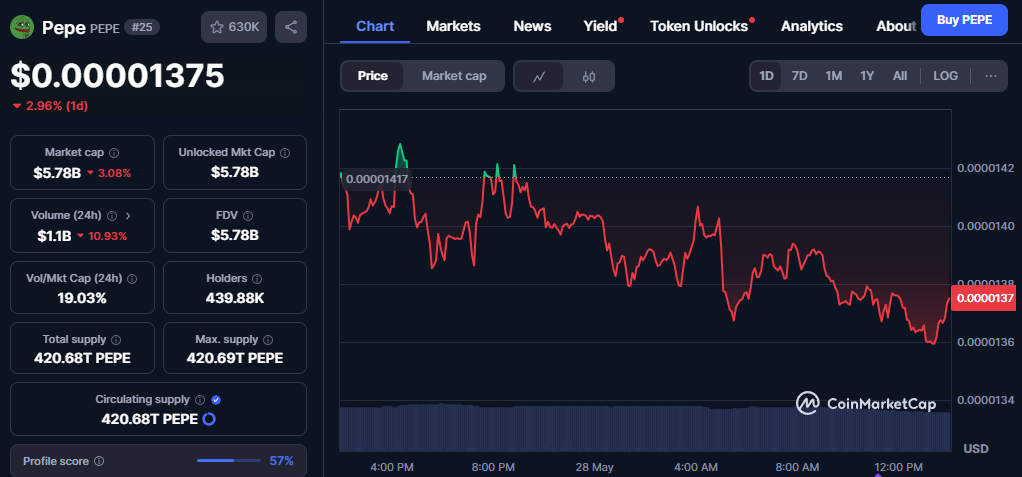
Task: Click the 28 May date axis label
Action: point(594,467)
